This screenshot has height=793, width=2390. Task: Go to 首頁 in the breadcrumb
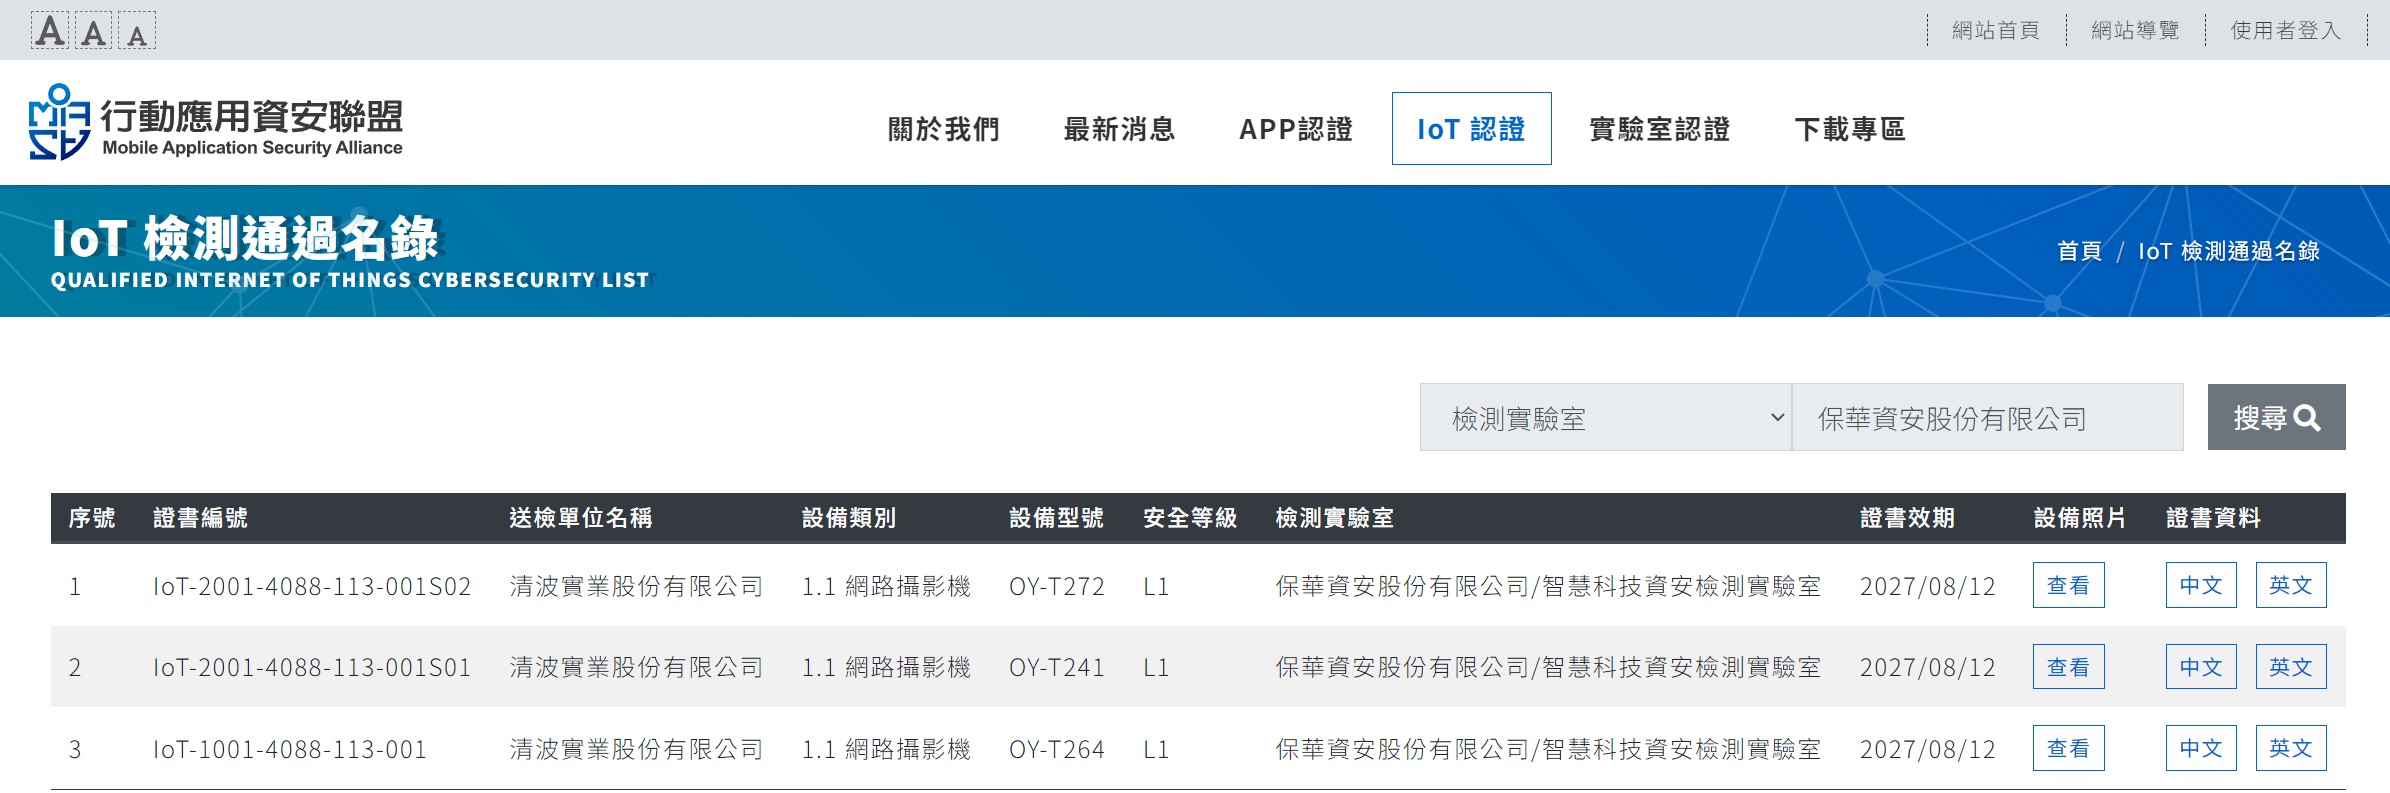click(x=2079, y=251)
